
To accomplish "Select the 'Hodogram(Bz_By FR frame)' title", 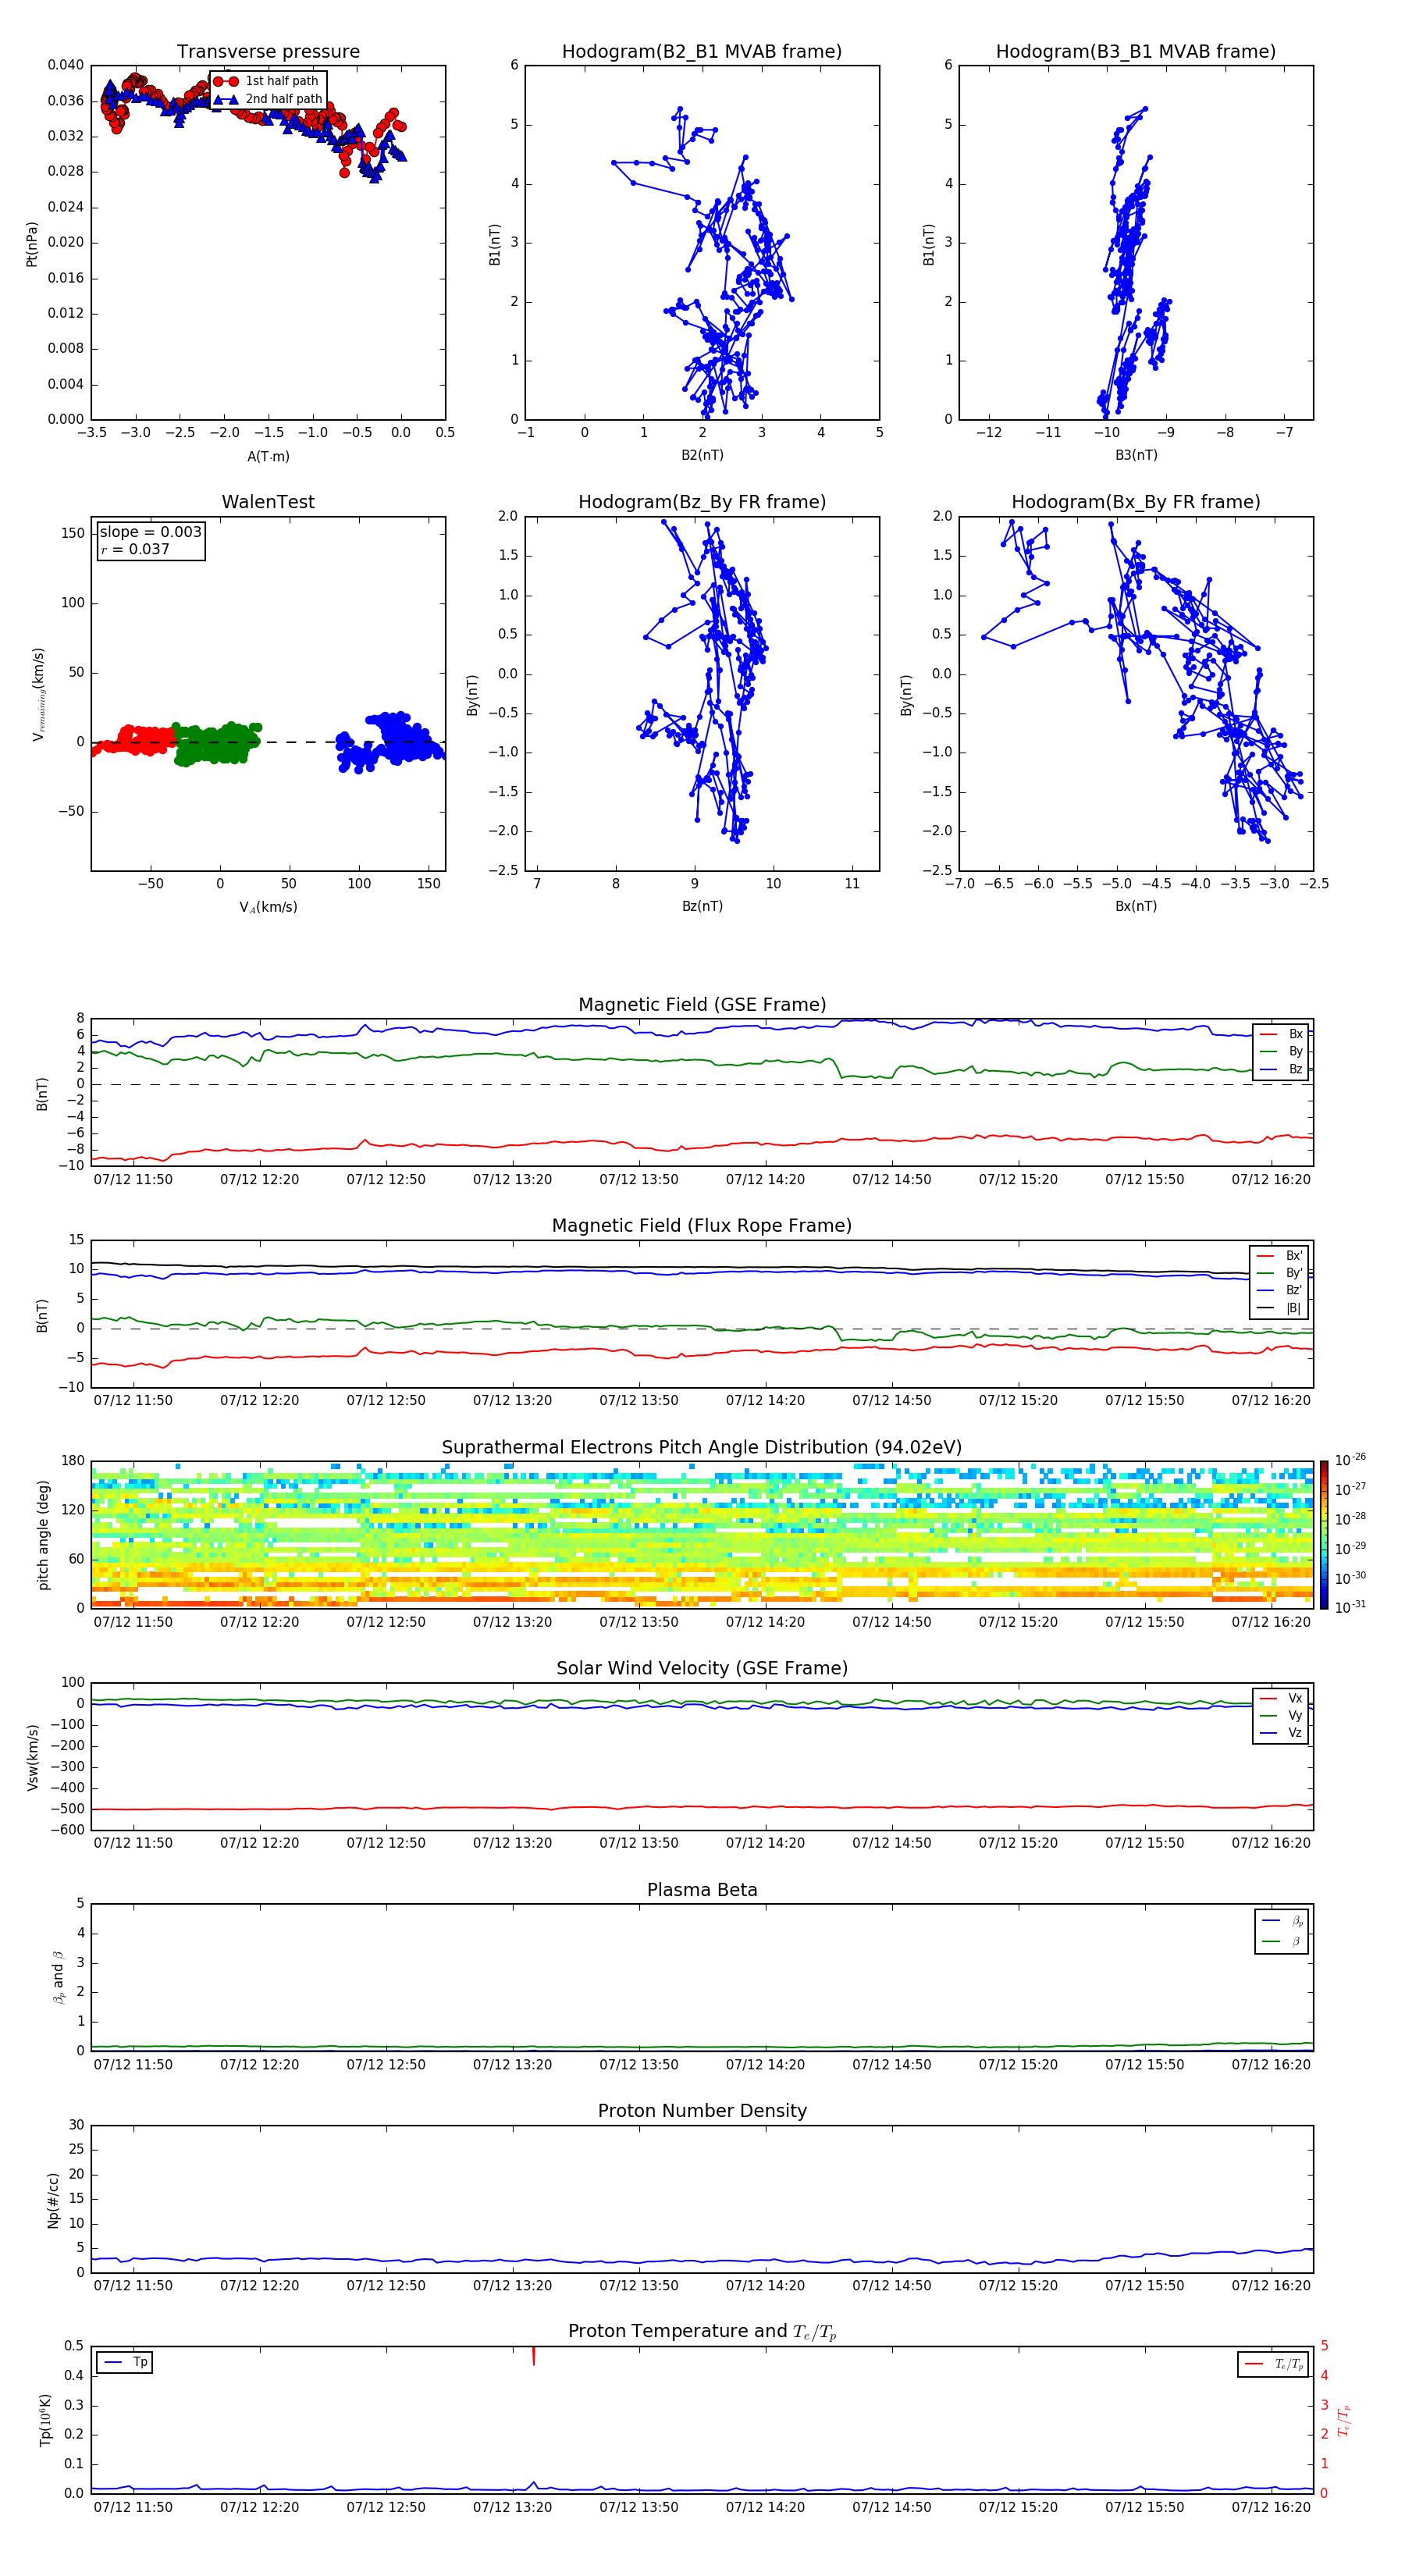I will (x=702, y=502).
